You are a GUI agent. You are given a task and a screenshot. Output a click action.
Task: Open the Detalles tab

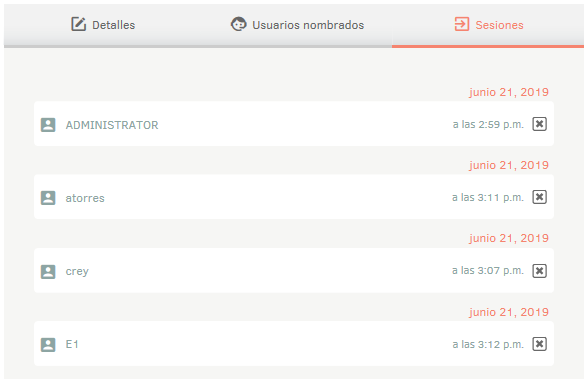(103, 25)
